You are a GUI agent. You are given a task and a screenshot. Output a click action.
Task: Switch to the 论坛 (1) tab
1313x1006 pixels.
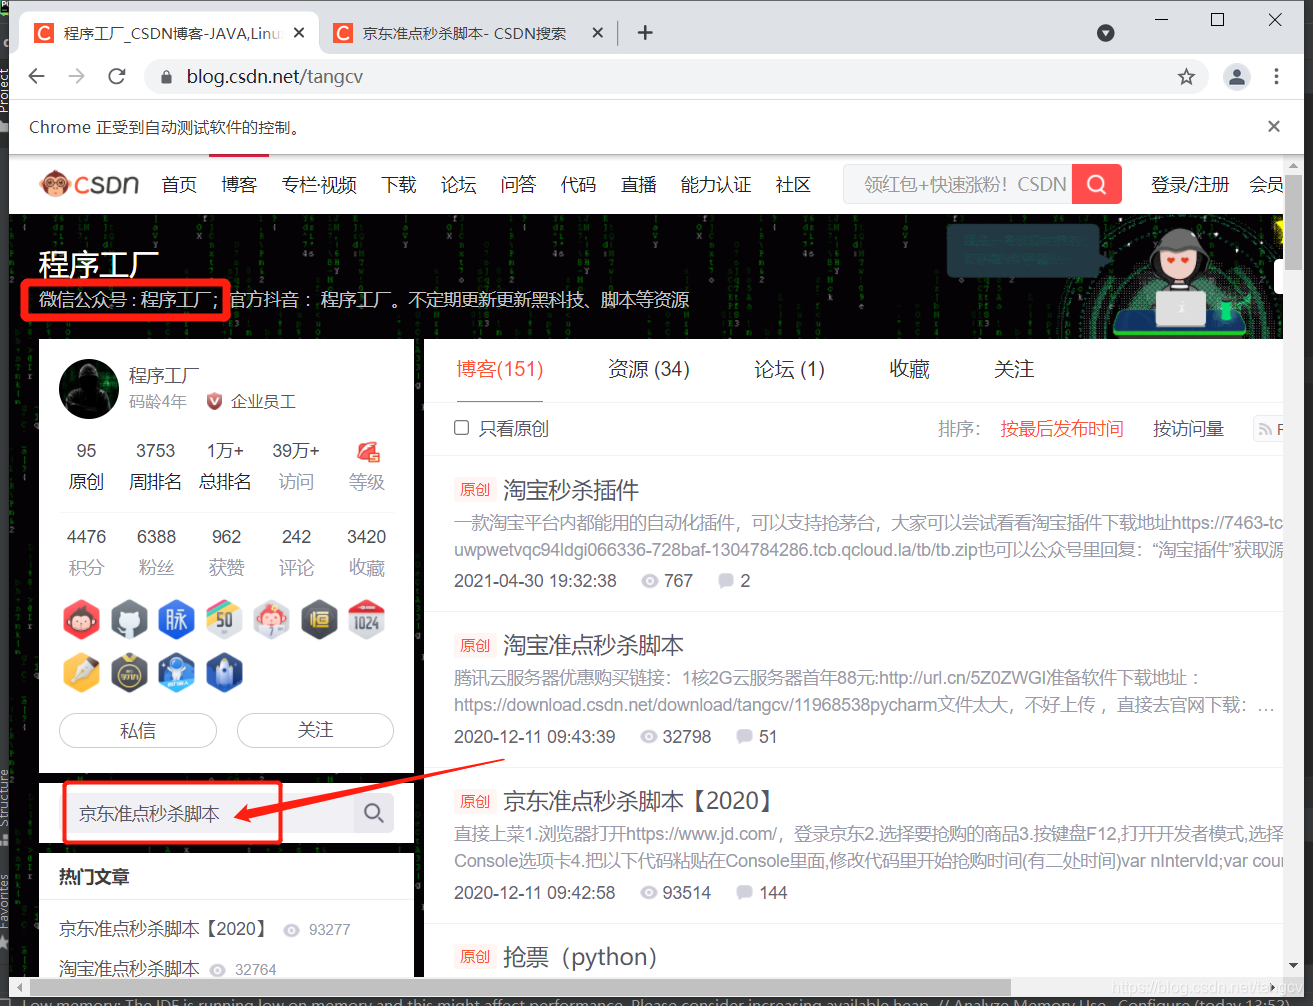point(789,369)
